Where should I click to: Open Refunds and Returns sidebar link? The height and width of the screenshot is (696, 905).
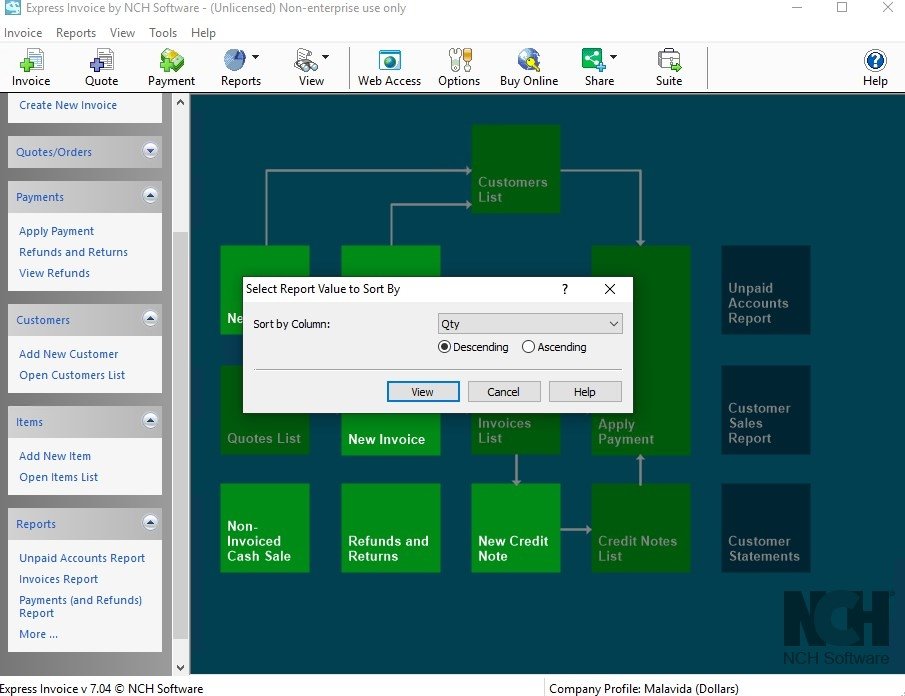click(x=73, y=252)
